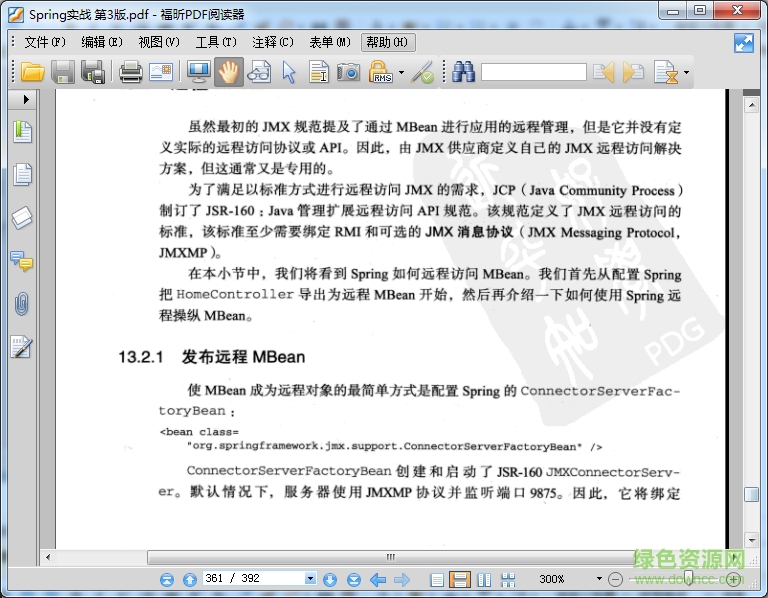This screenshot has height=598, width=768.
Task: Click the binoculars search icon
Action: [x=463, y=72]
